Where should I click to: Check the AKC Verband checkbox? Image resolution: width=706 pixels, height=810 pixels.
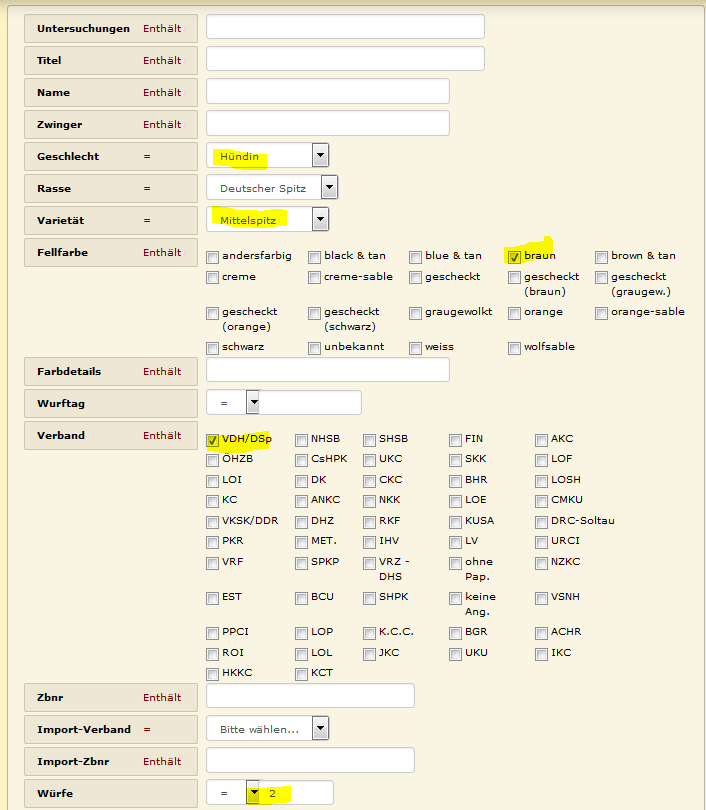pyautogui.click(x=542, y=440)
